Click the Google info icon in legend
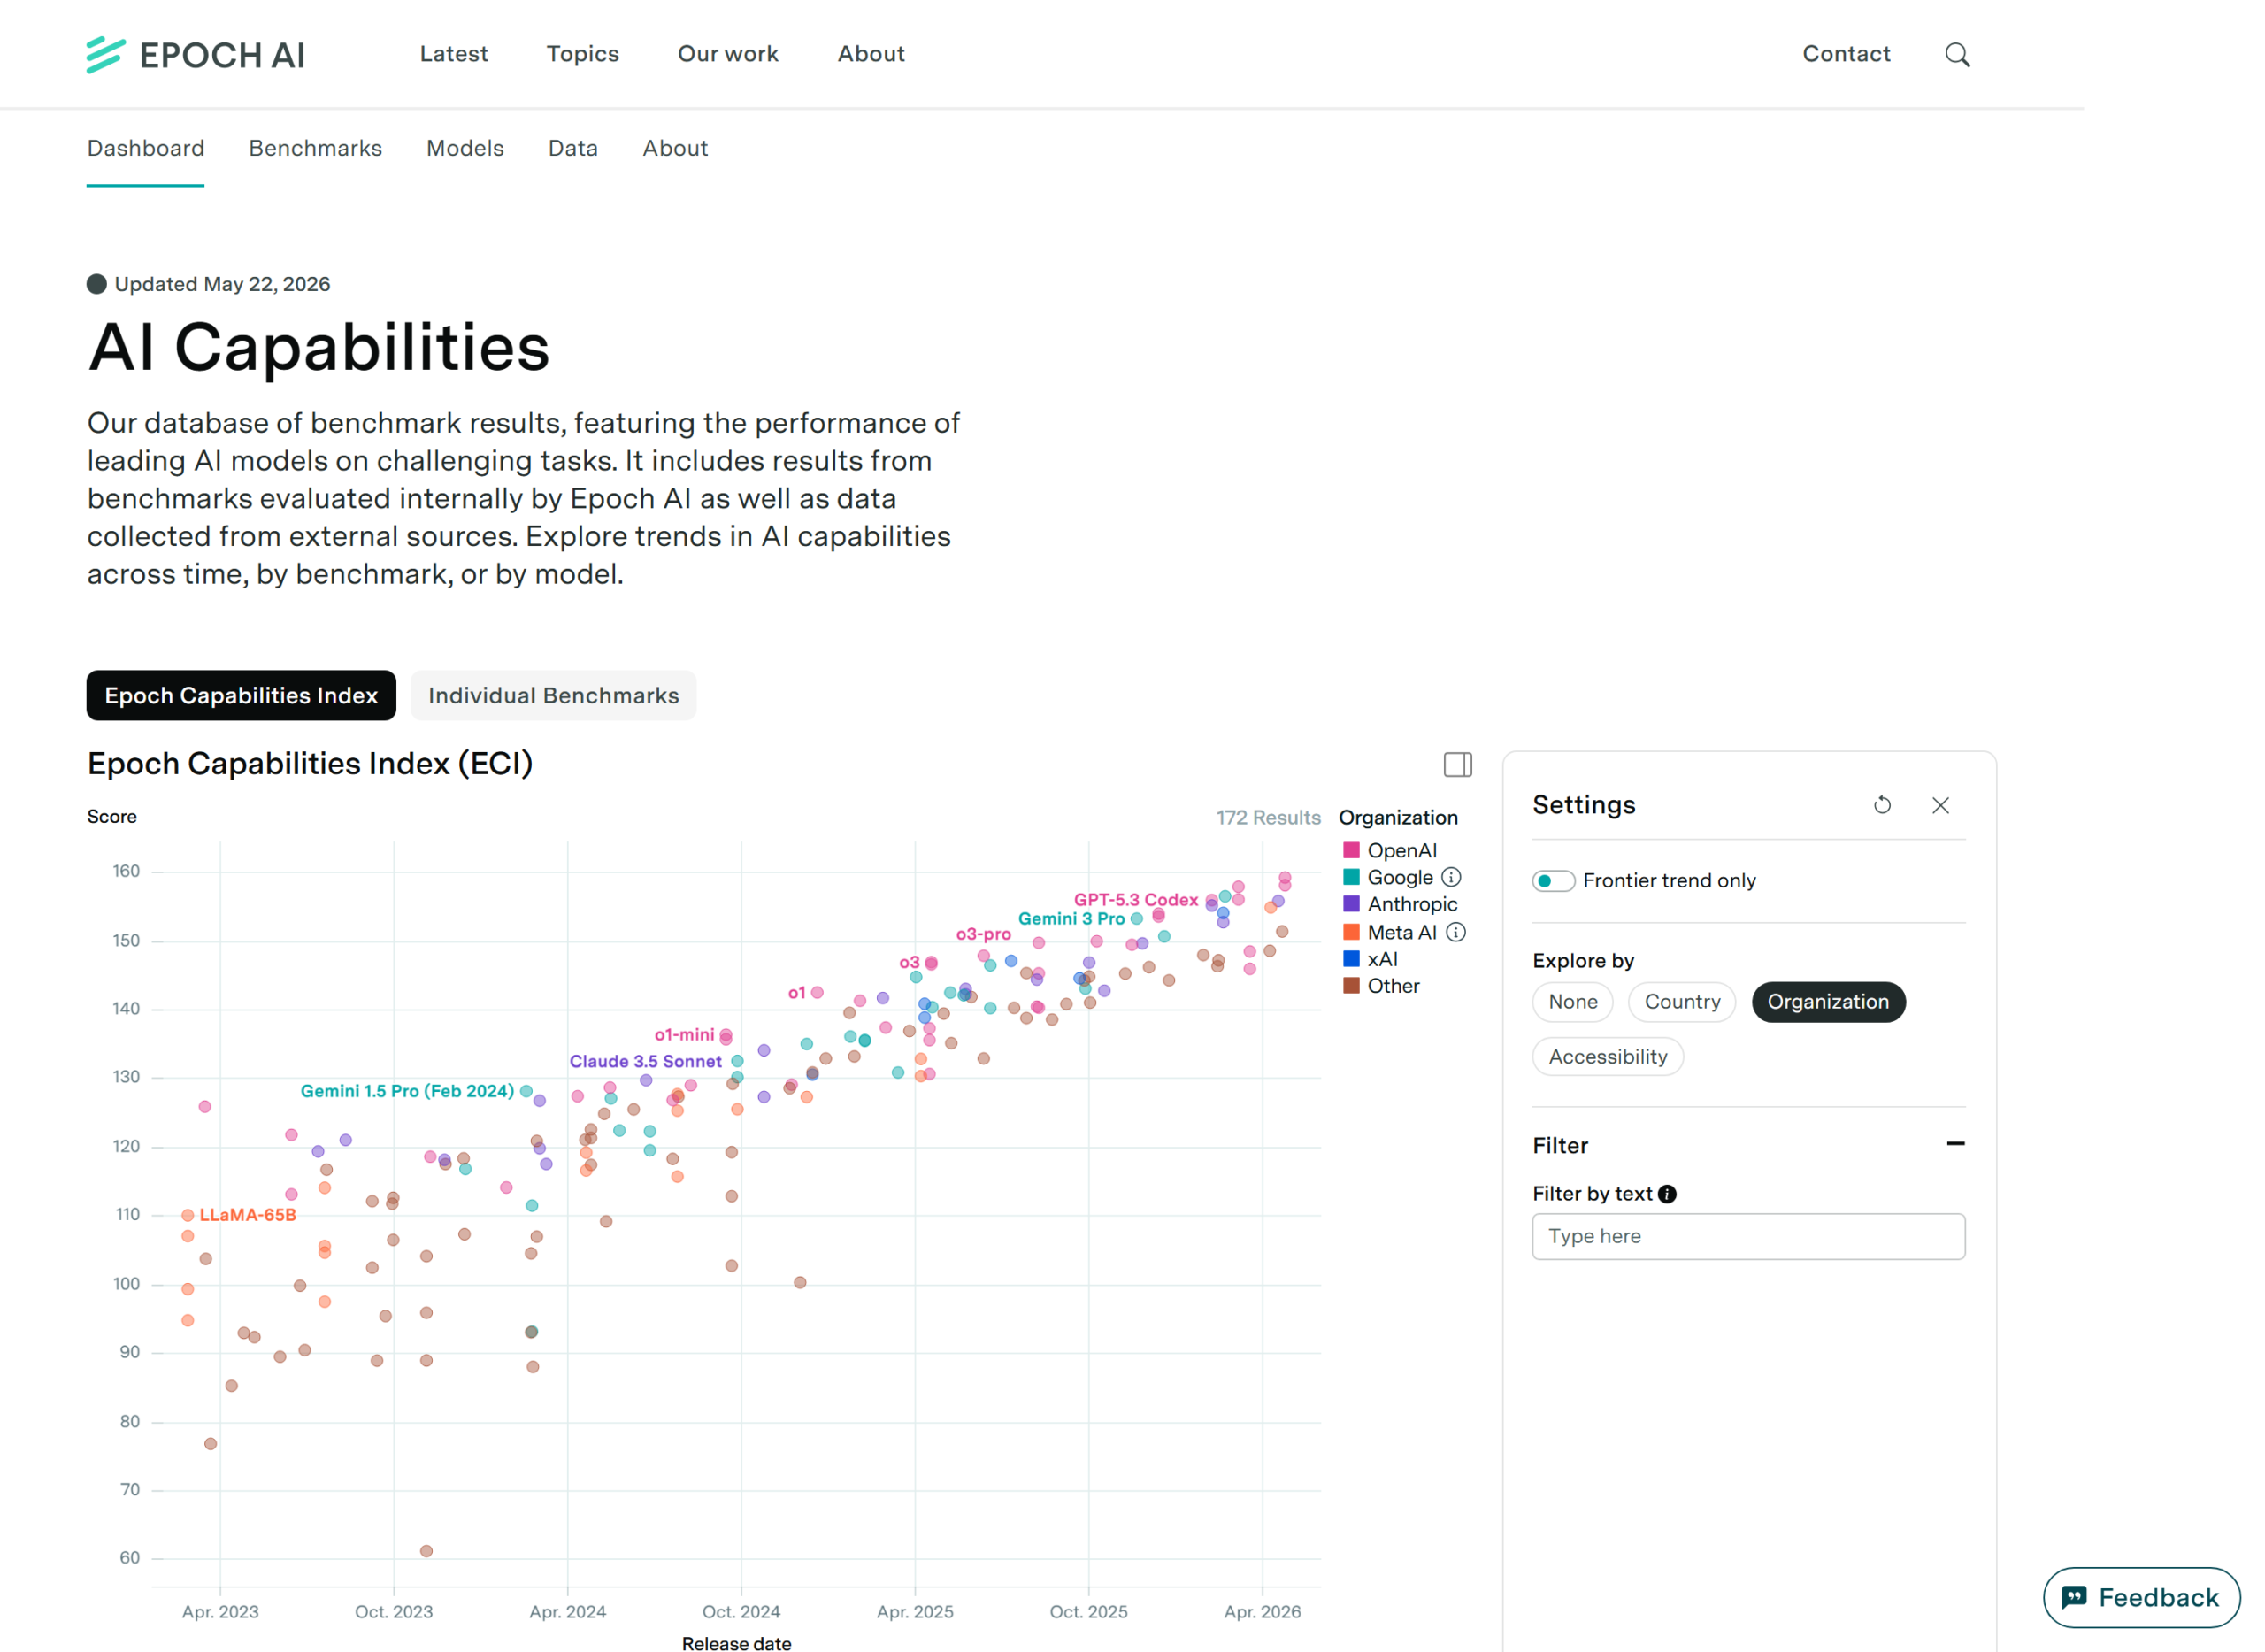 (x=1451, y=877)
